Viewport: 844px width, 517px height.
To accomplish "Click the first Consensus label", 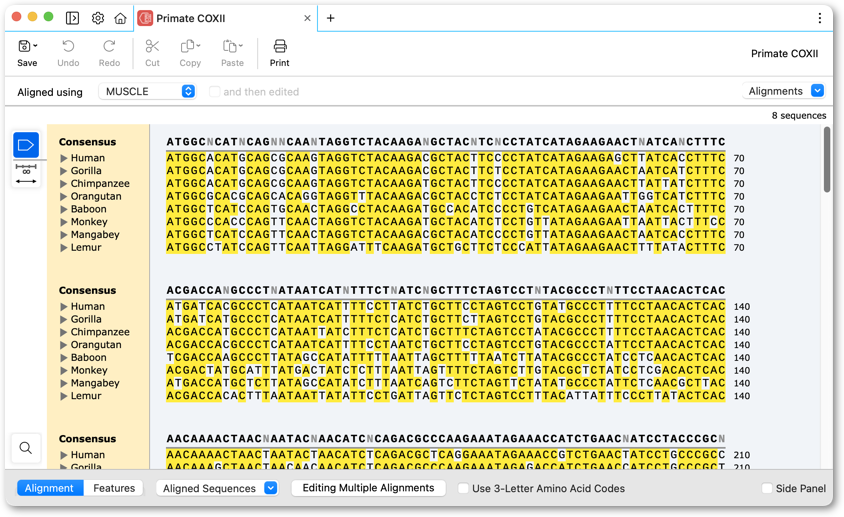I will tap(87, 142).
